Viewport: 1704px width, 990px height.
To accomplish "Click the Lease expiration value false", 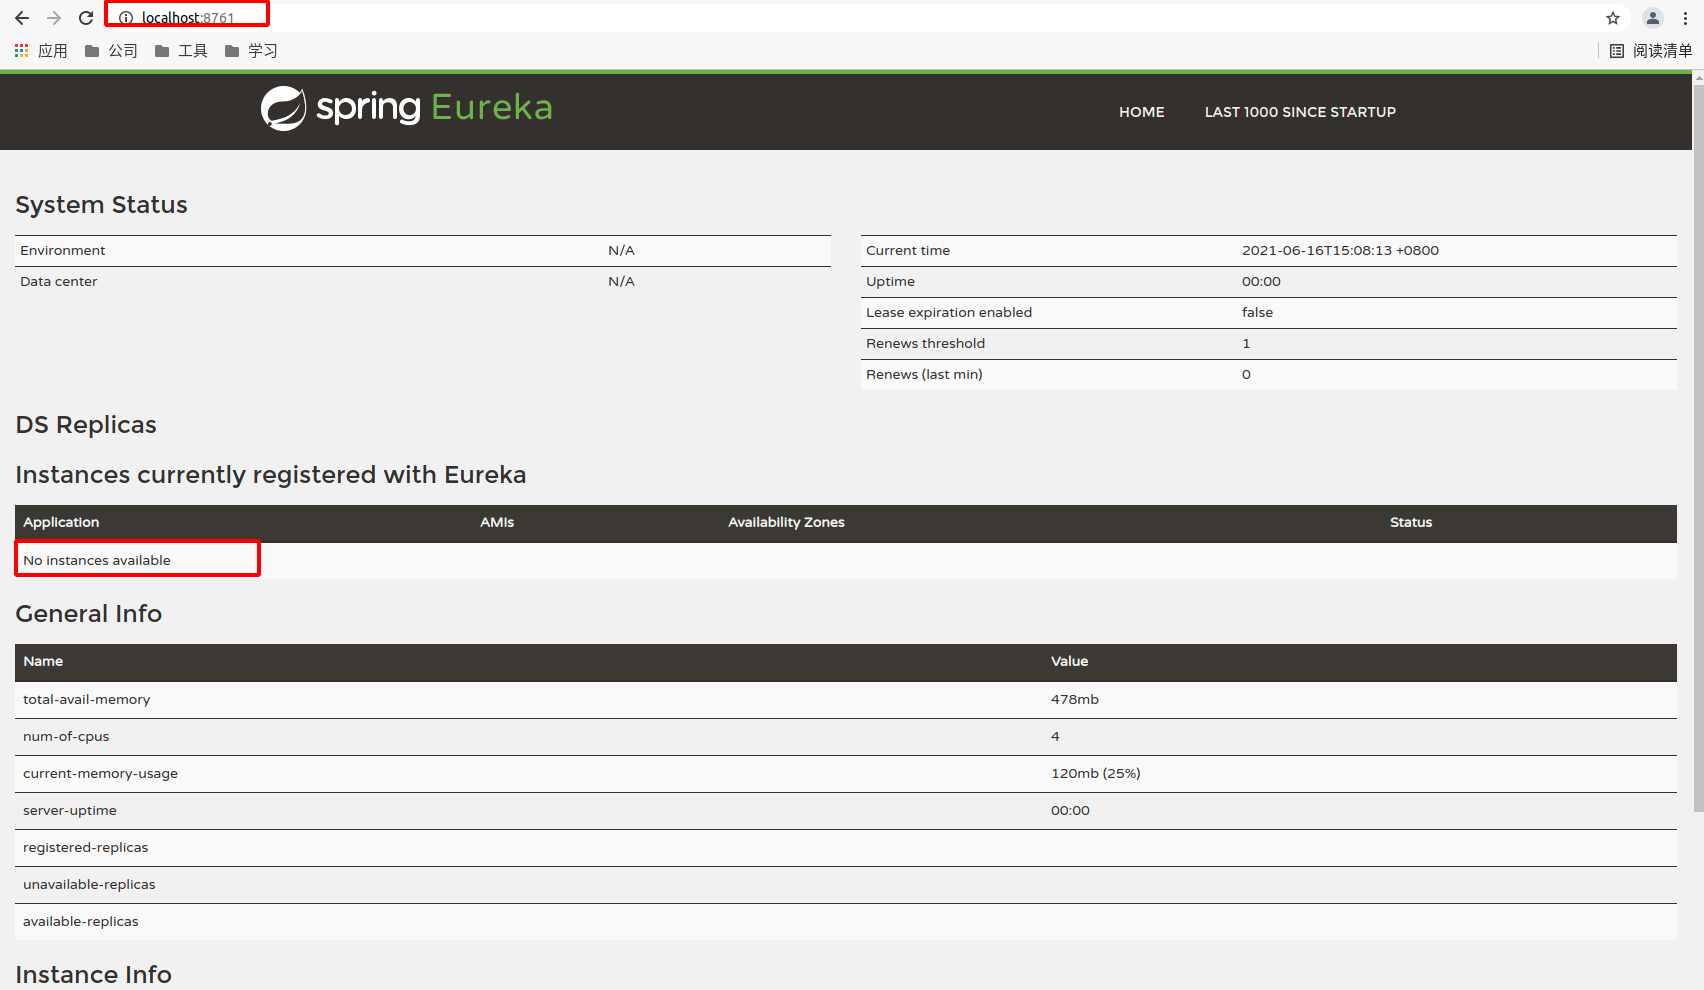I will click(1257, 313).
